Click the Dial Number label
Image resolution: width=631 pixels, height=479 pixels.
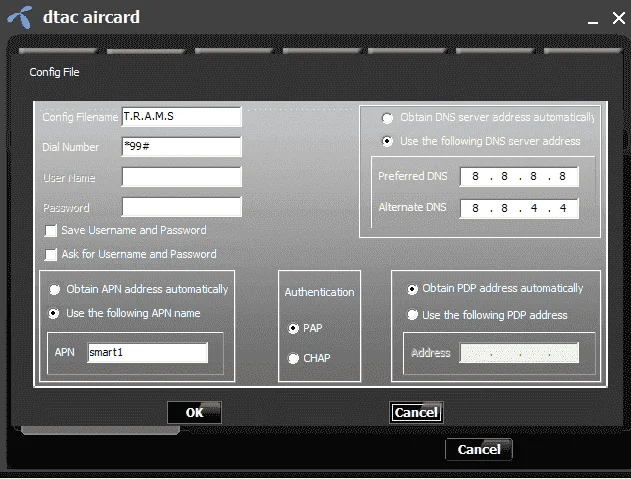tap(70, 147)
